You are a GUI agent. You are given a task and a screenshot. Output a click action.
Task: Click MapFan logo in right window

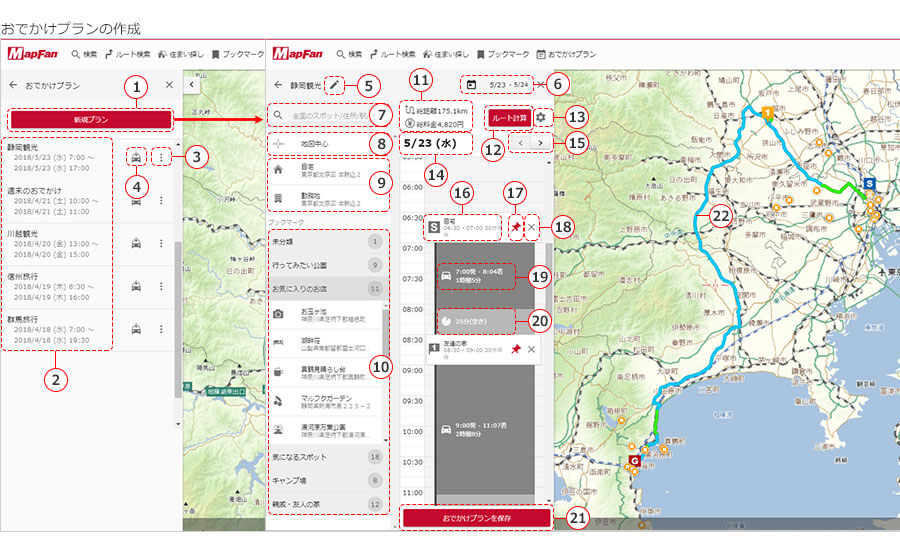[298, 53]
